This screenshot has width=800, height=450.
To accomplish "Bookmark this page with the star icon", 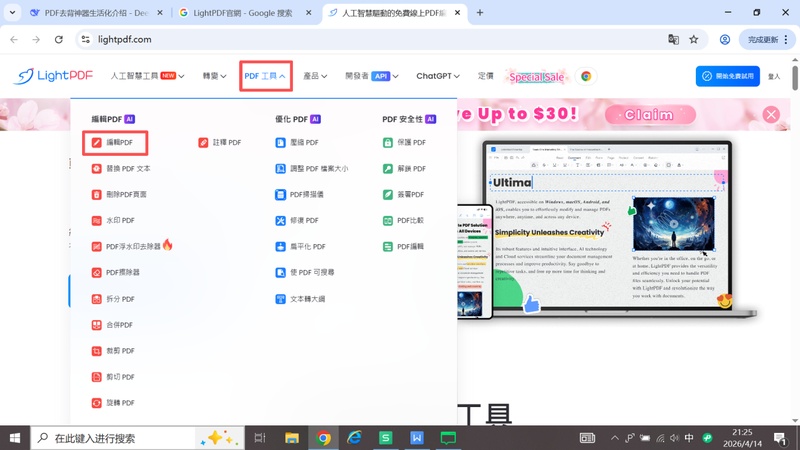I will (x=694, y=39).
